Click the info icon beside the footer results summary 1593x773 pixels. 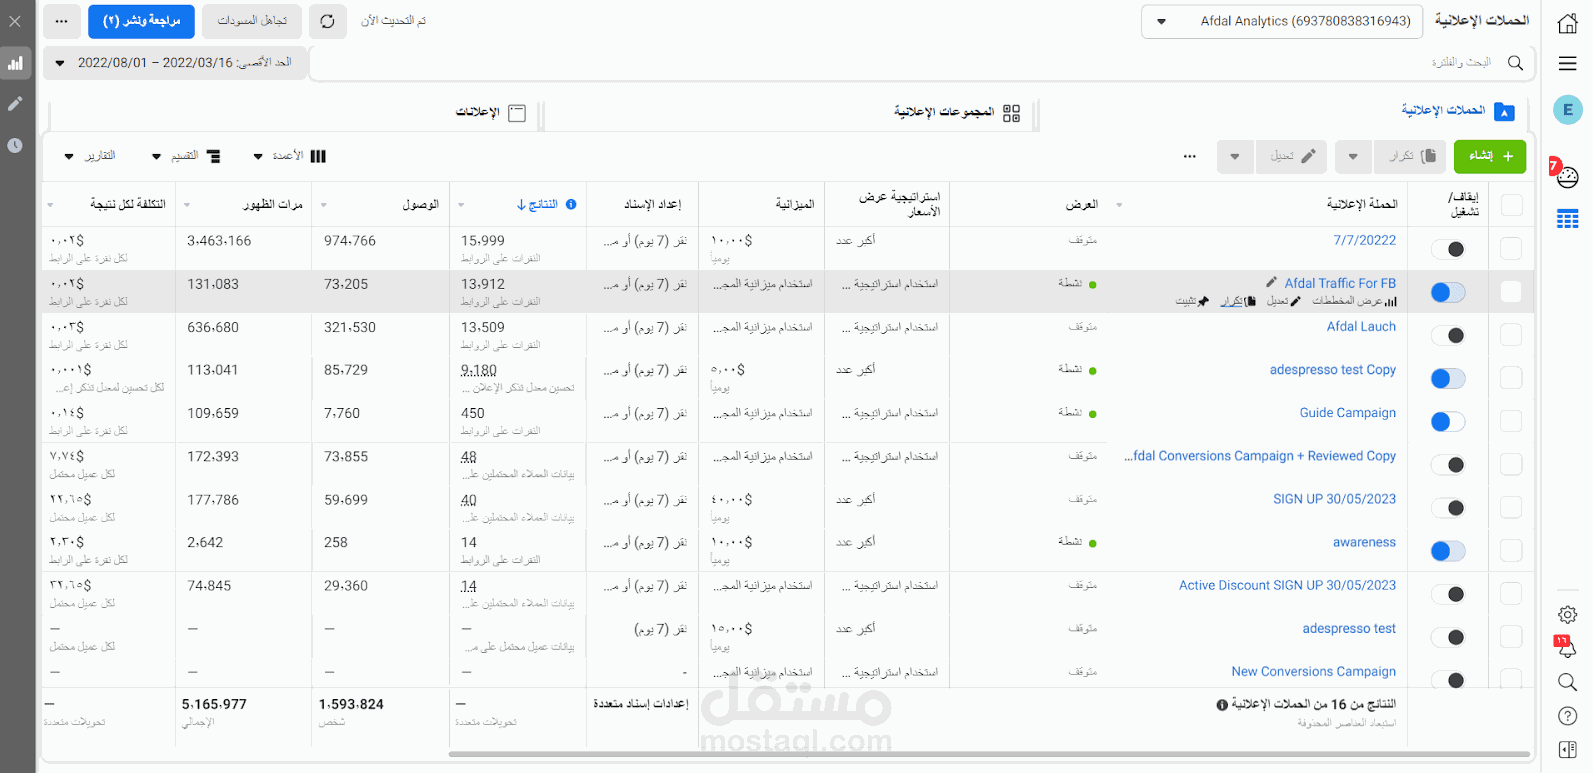click(x=1221, y=705)
